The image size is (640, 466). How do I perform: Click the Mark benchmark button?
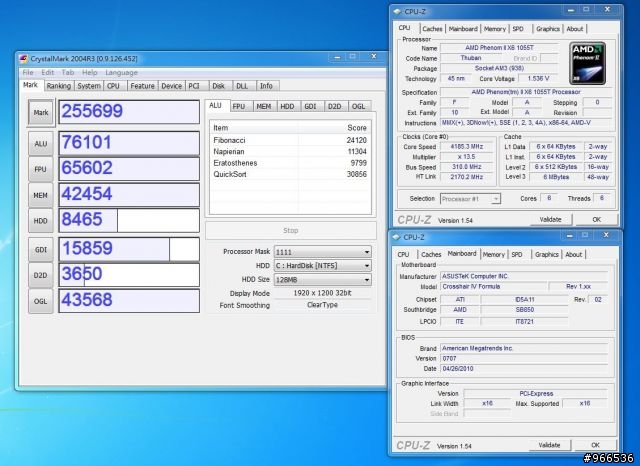pyautogui.click(x=41, y=112)
